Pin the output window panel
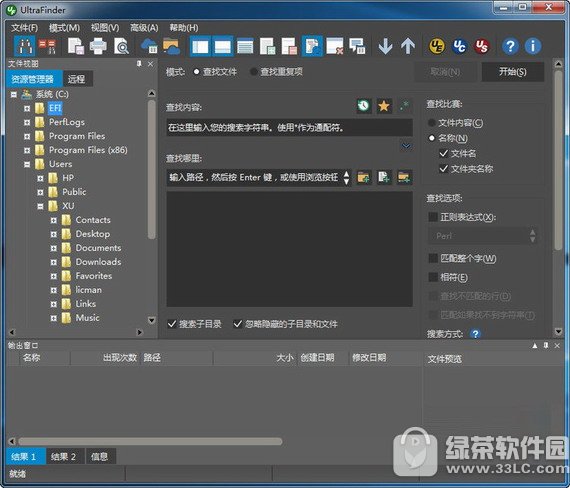The width and height of the screenshot is (570, 488). 546,345
